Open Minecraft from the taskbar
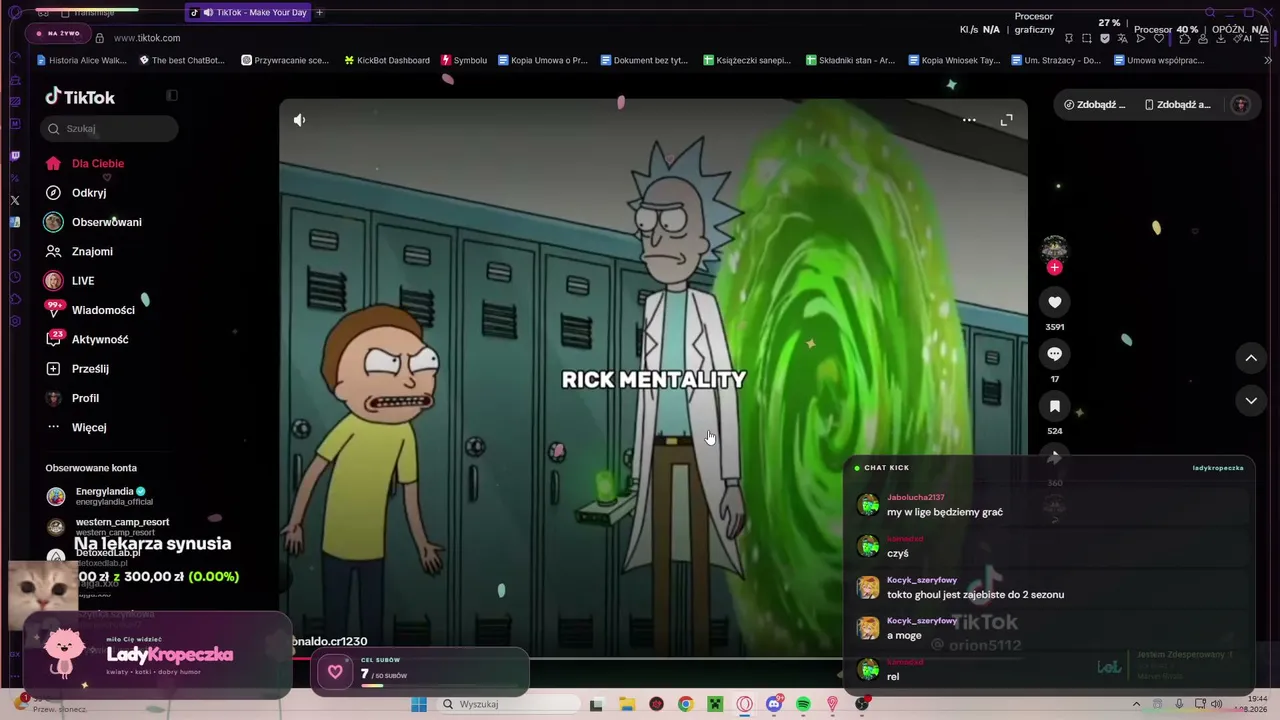The image size is (1280, 720). [x=715, y=704]
